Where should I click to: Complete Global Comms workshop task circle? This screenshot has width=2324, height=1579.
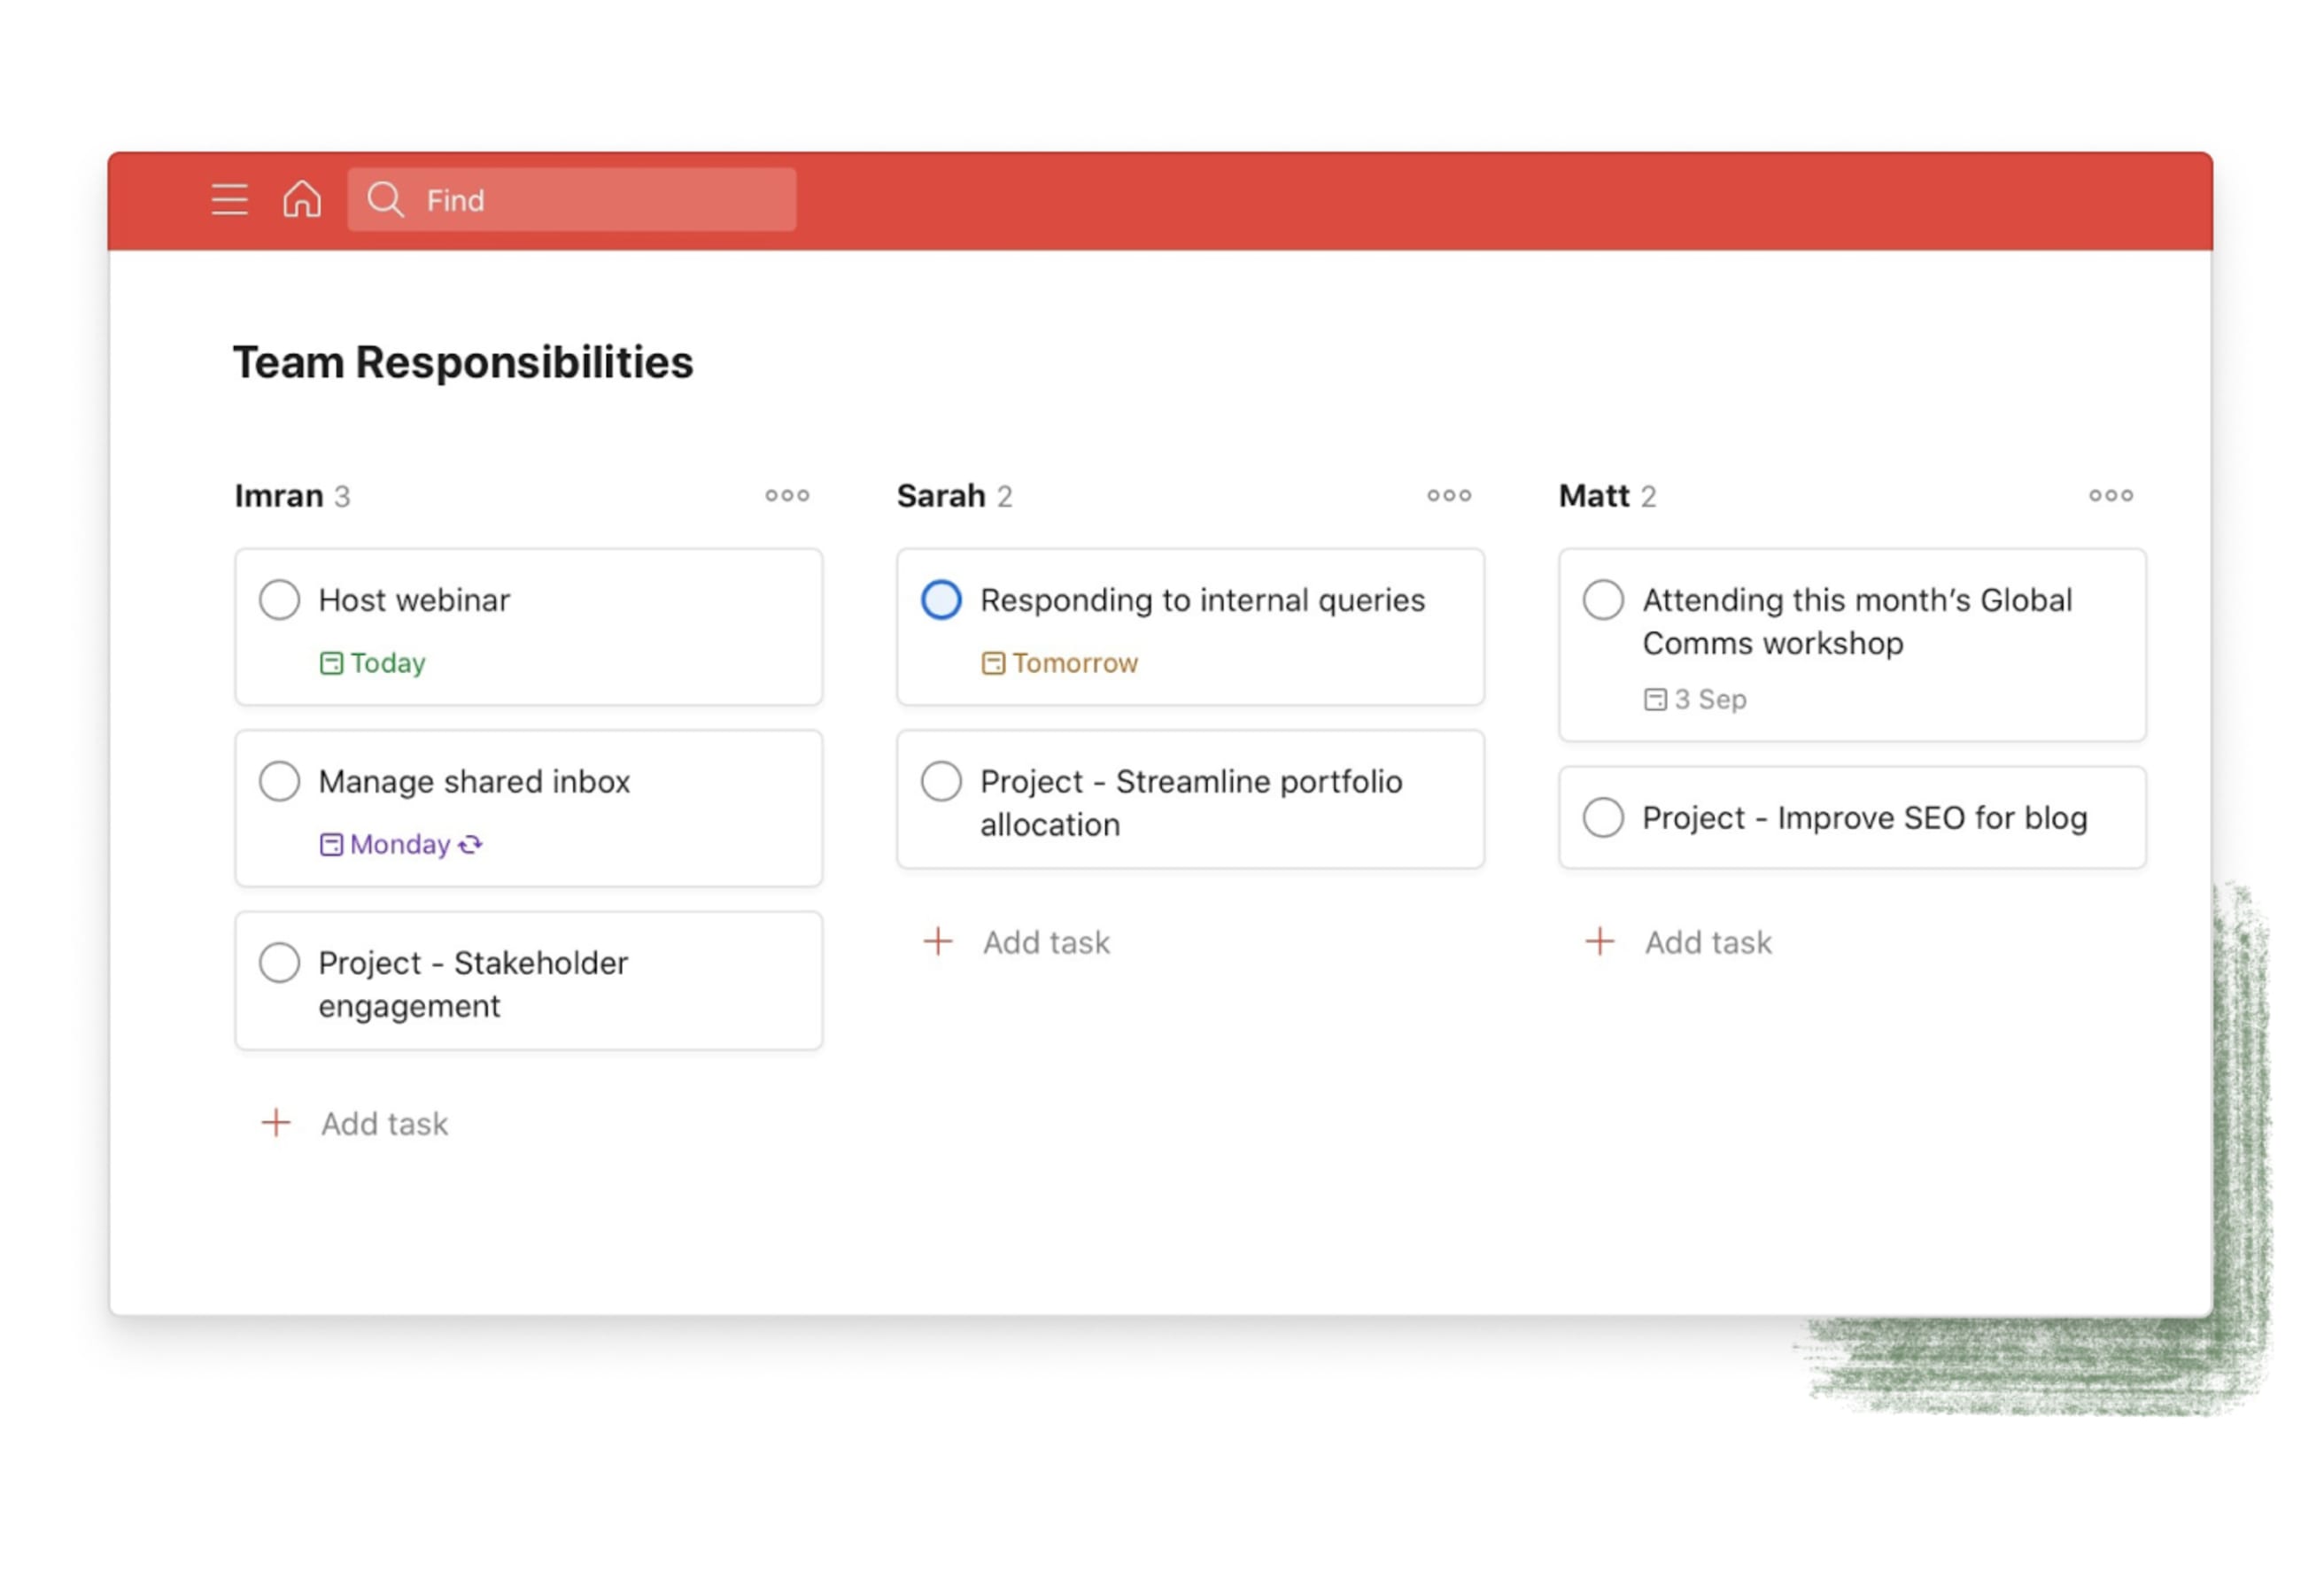tap(1603, 600)
